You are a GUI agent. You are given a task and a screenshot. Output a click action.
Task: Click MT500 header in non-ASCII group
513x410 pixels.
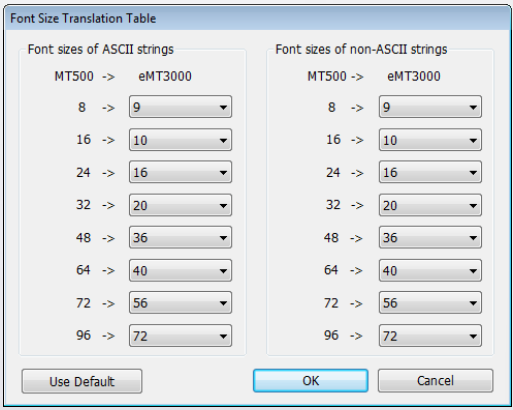pyautogui.click(x=327, y=76)
